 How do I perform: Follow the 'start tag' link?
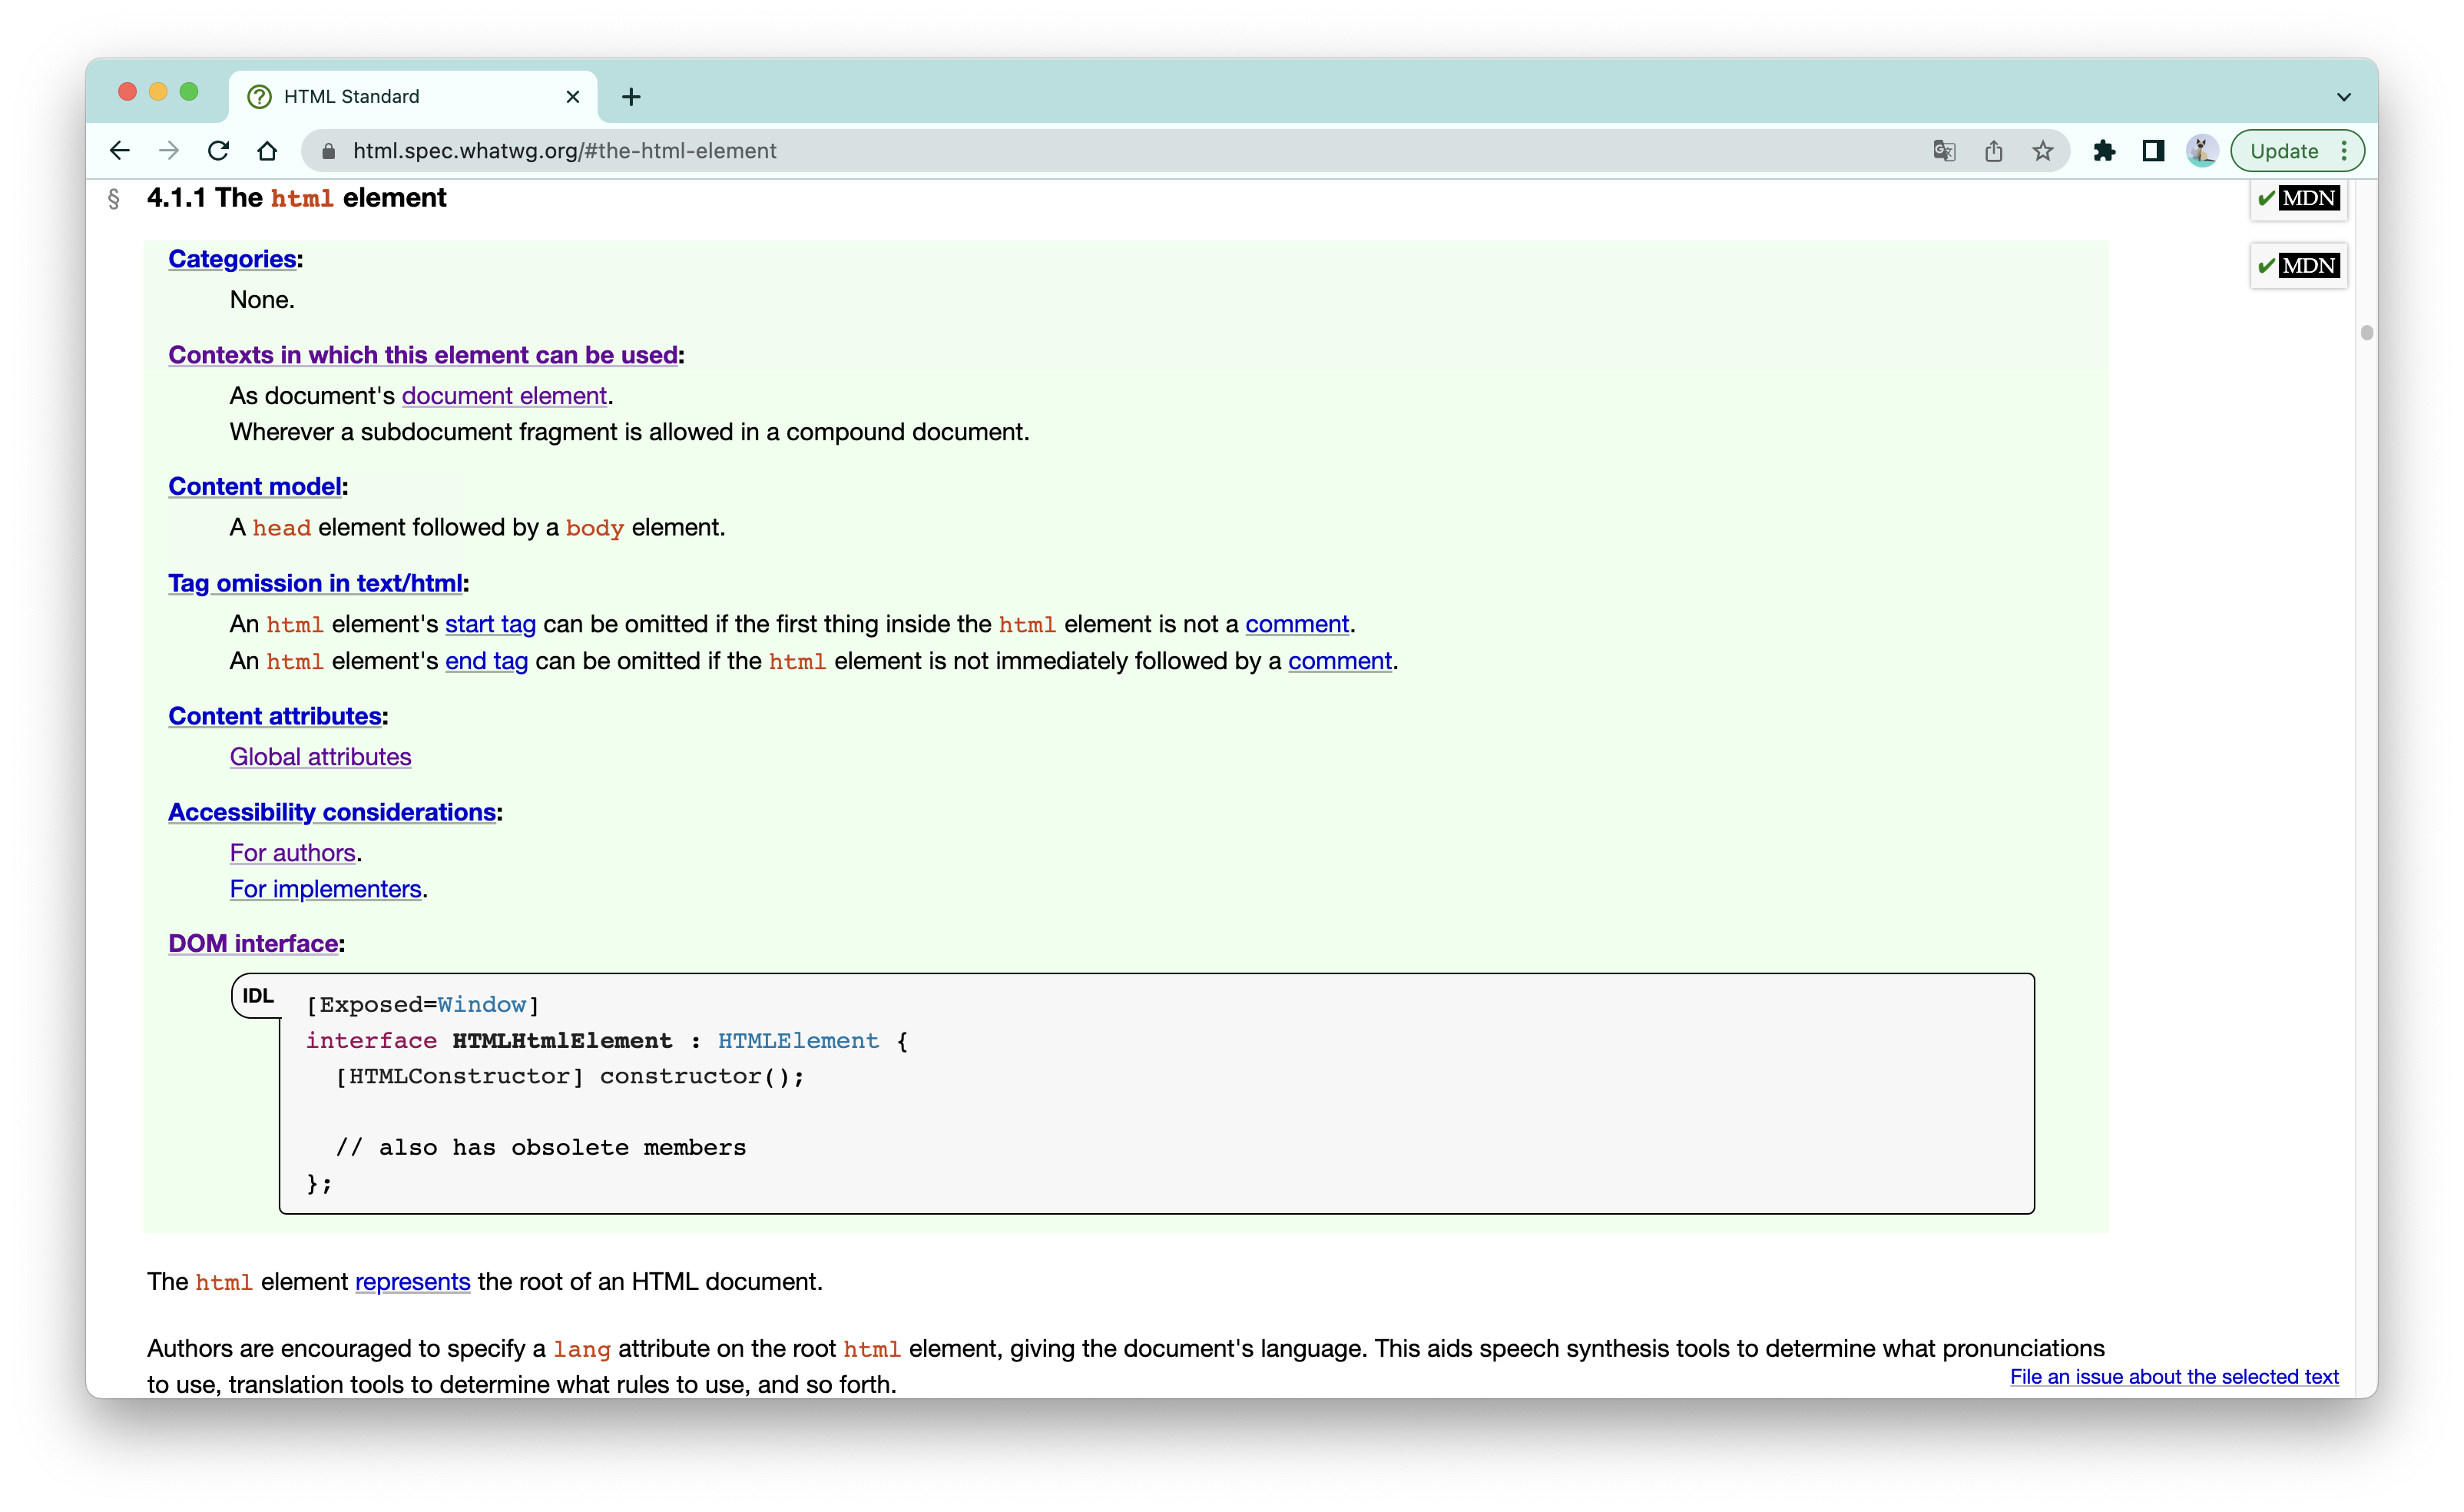tap(490, 625)
